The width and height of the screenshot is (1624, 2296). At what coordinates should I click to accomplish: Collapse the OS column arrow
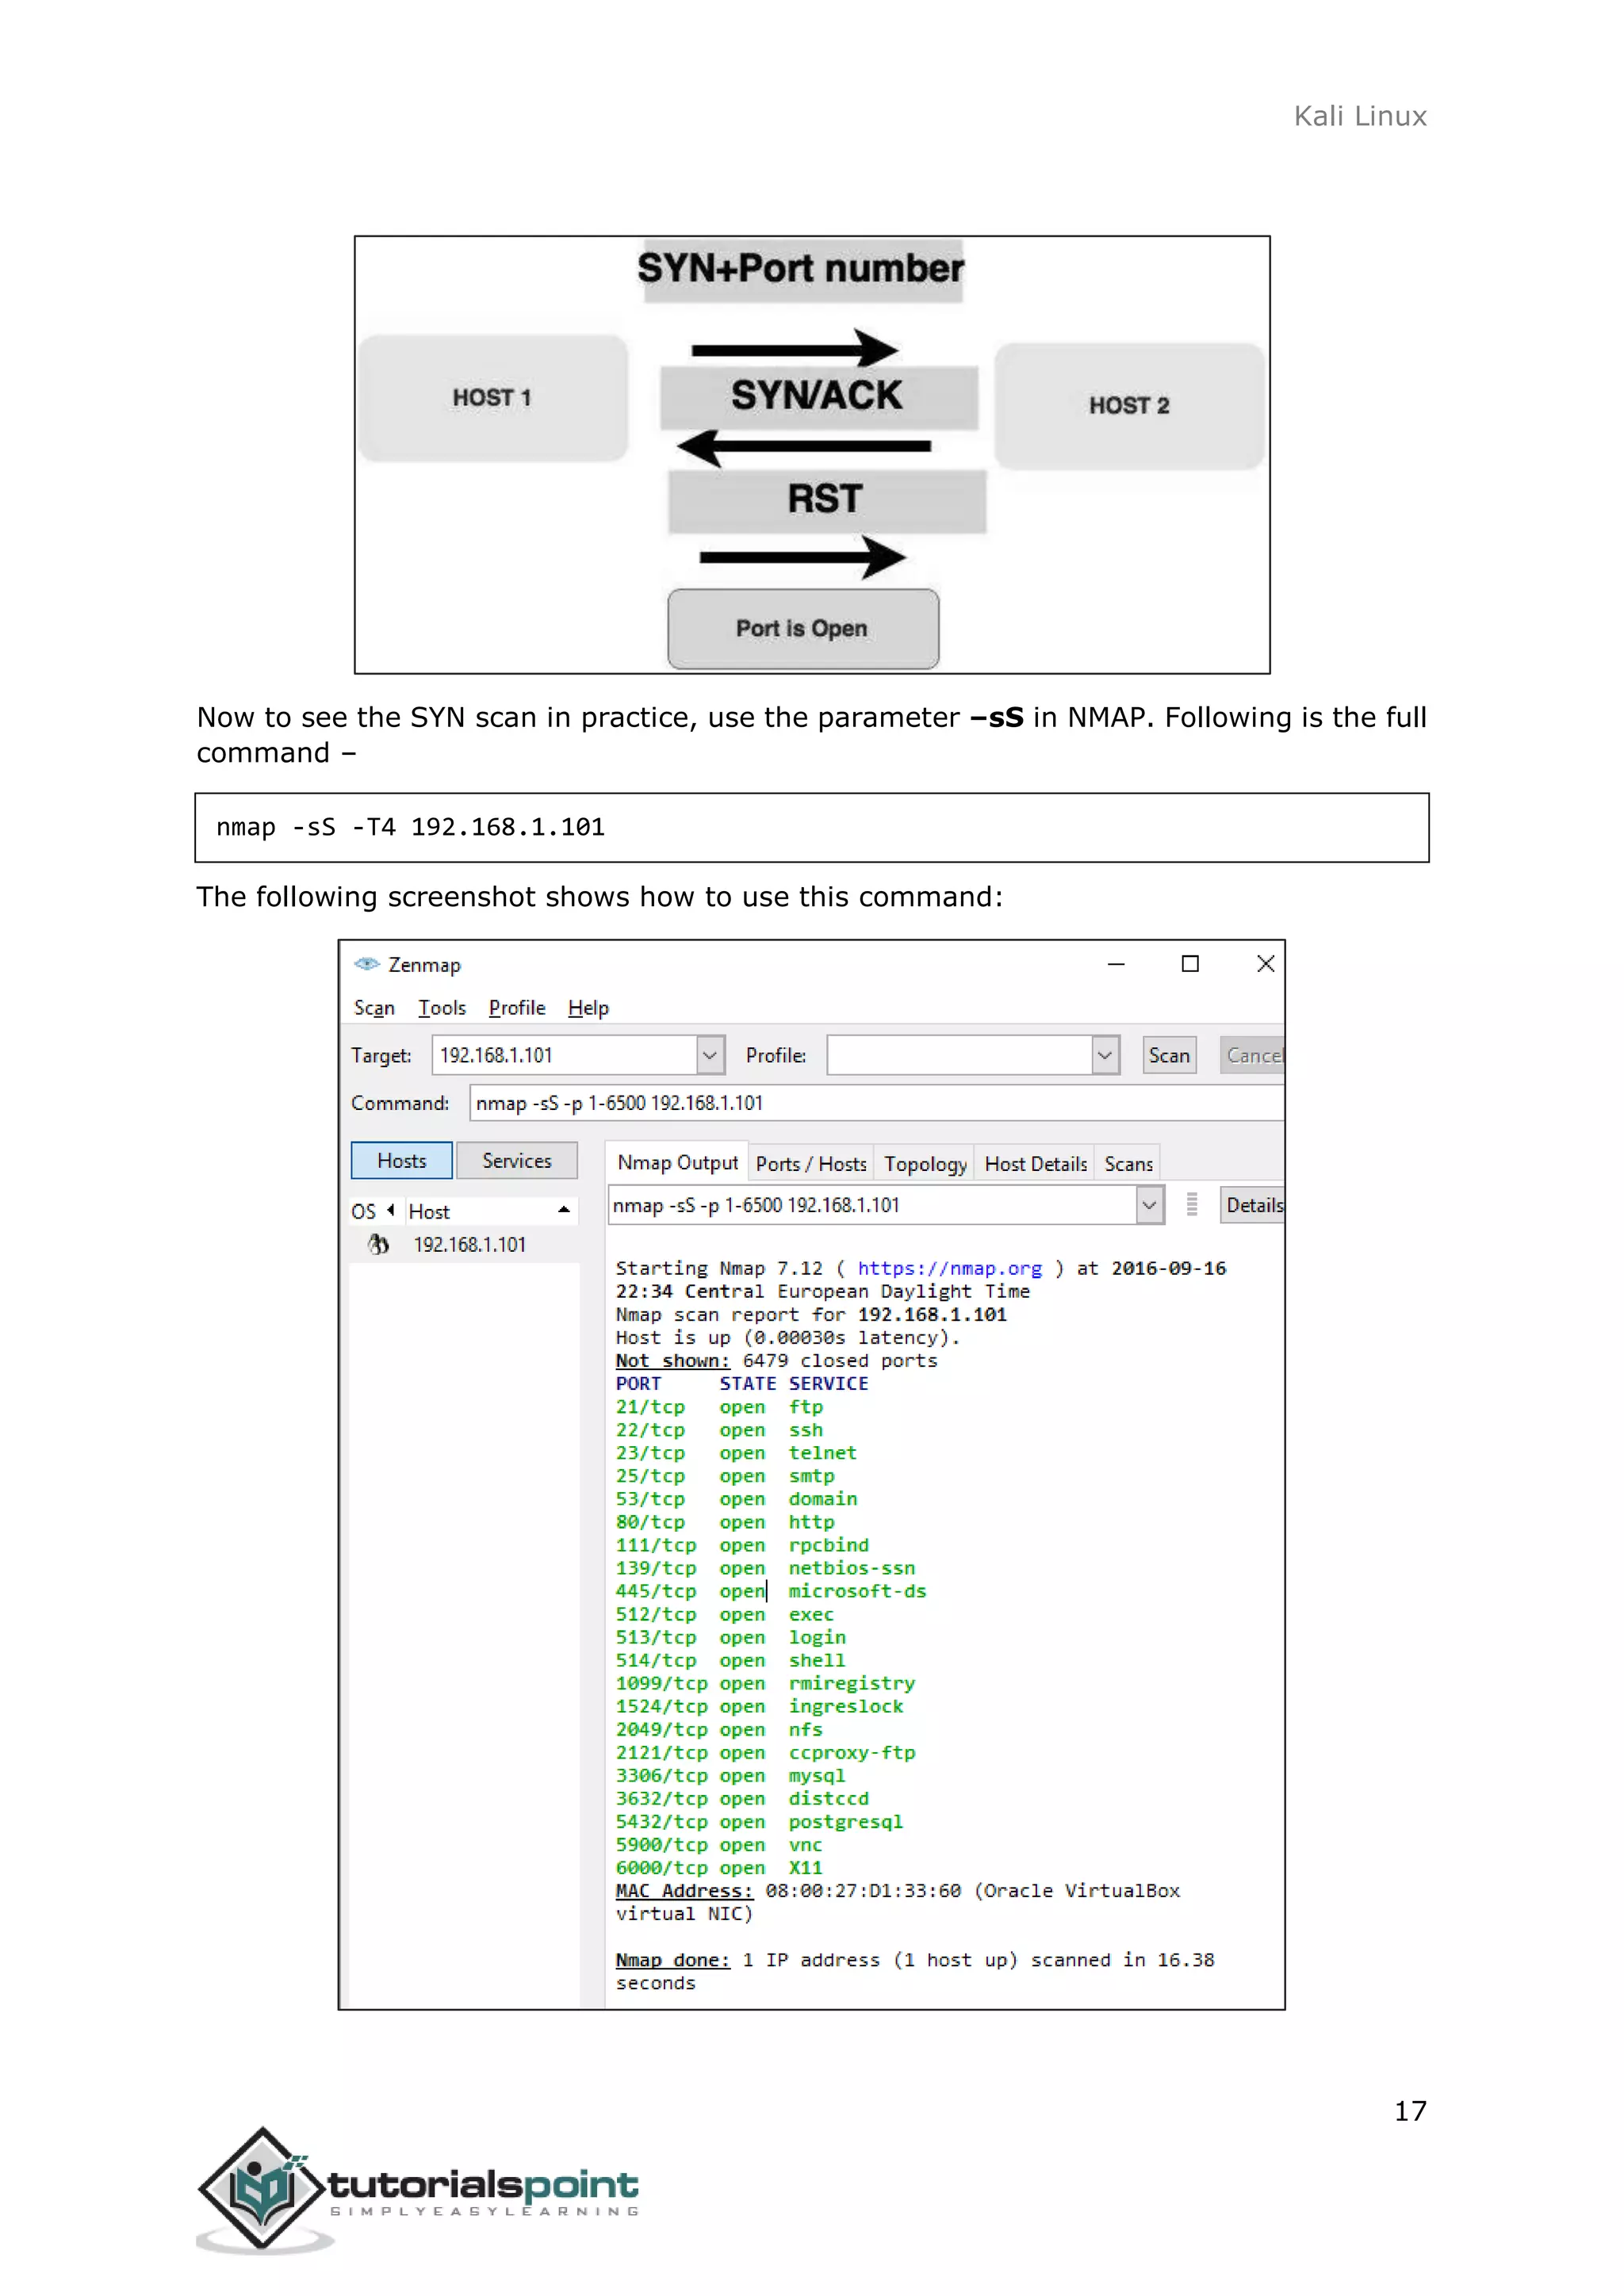[x=391, y=1210]
